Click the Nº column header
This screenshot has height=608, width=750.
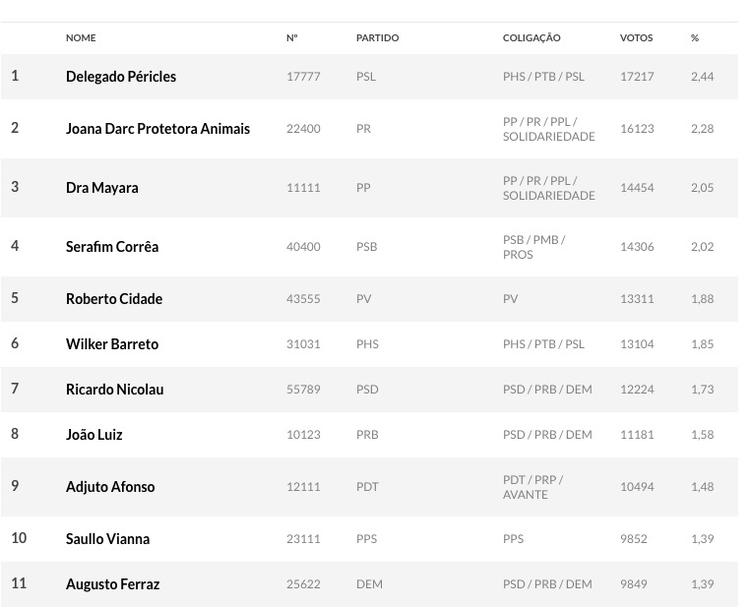click(292, 38)
